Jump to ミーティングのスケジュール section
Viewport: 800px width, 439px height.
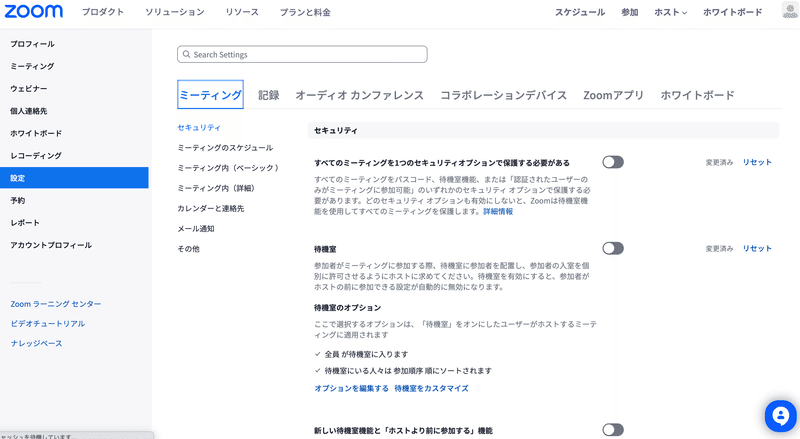pos(225,148)
